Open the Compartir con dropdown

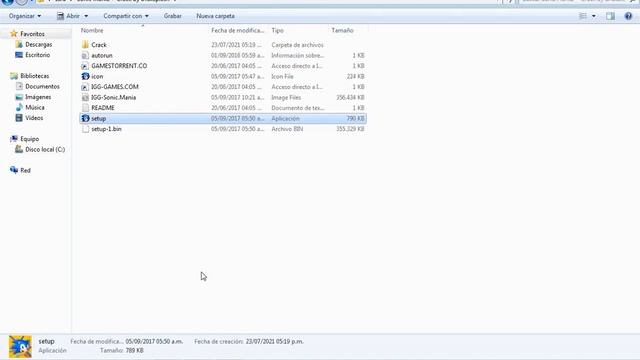click(x=126, y=16)
